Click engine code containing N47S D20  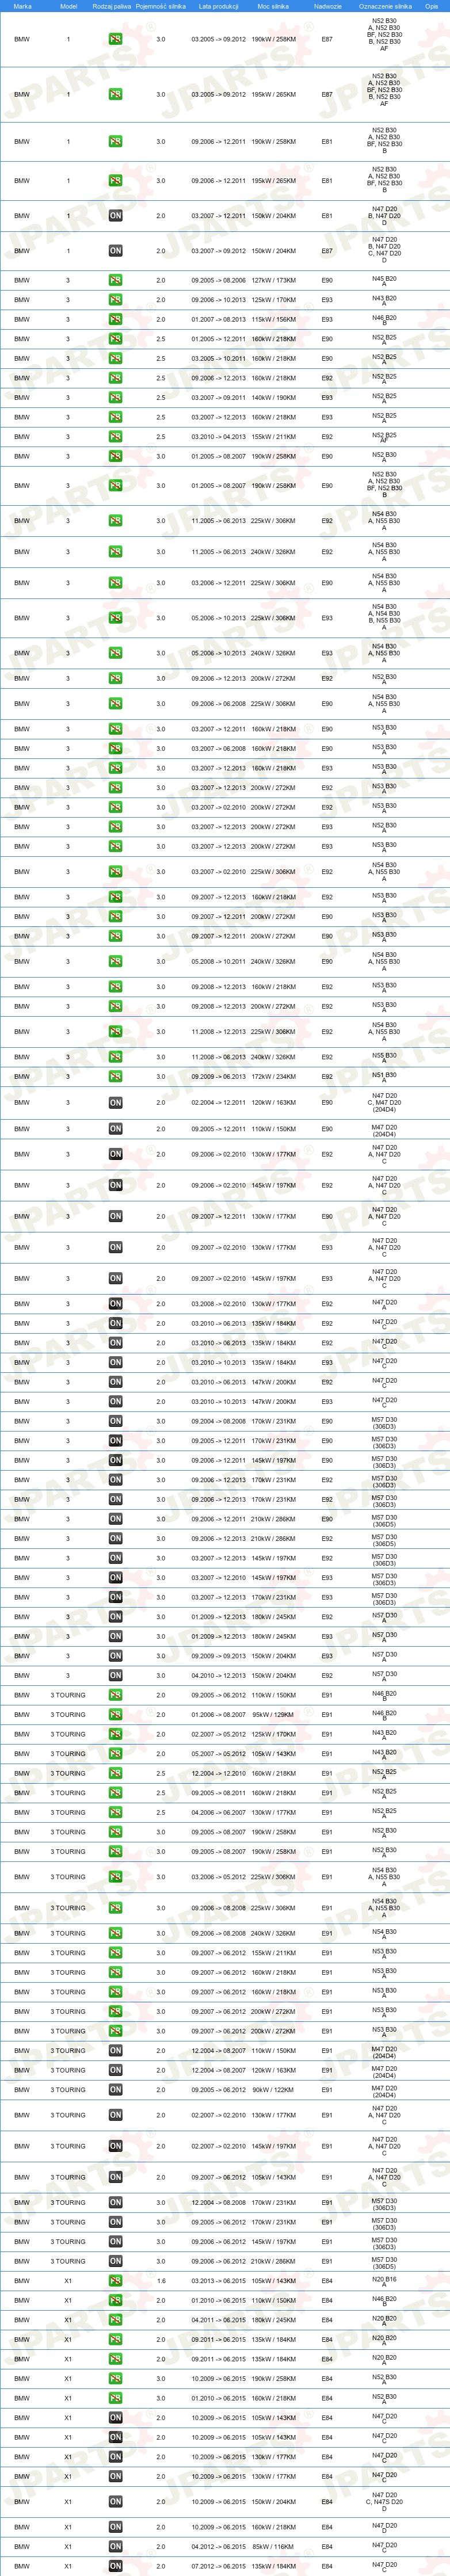384,2501
